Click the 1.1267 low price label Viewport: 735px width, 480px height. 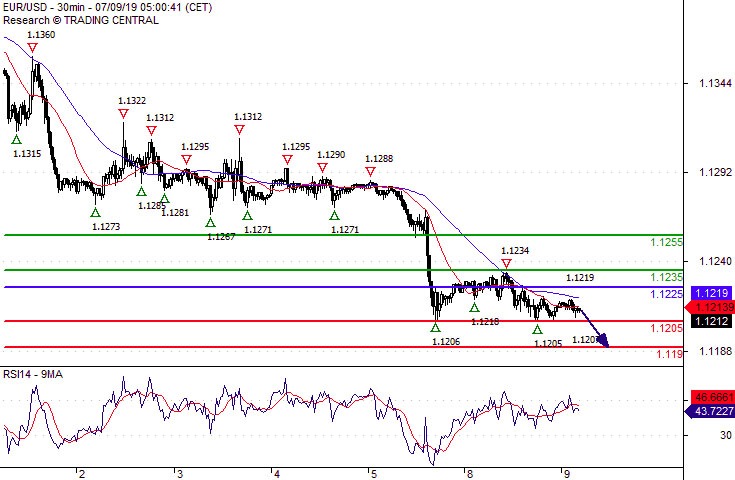click(x=221, y=237)
